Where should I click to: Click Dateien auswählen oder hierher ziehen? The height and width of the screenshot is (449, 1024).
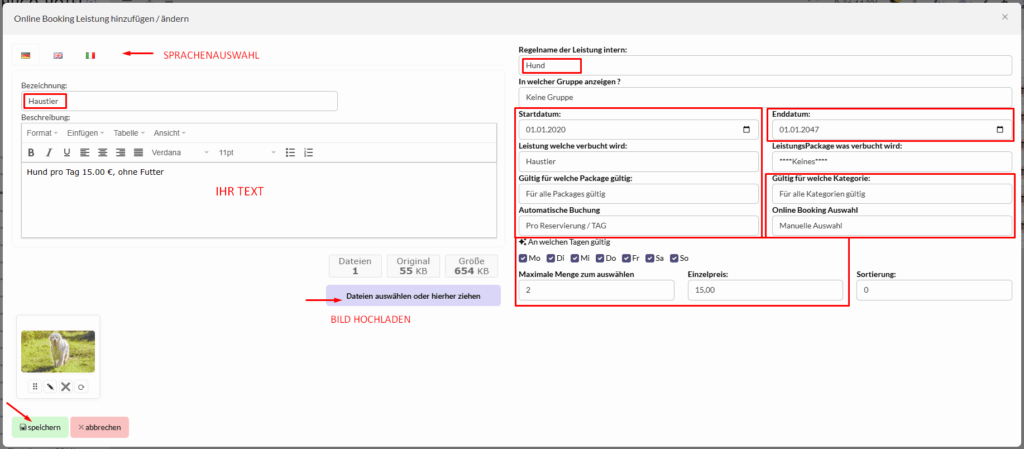(413, 297)
